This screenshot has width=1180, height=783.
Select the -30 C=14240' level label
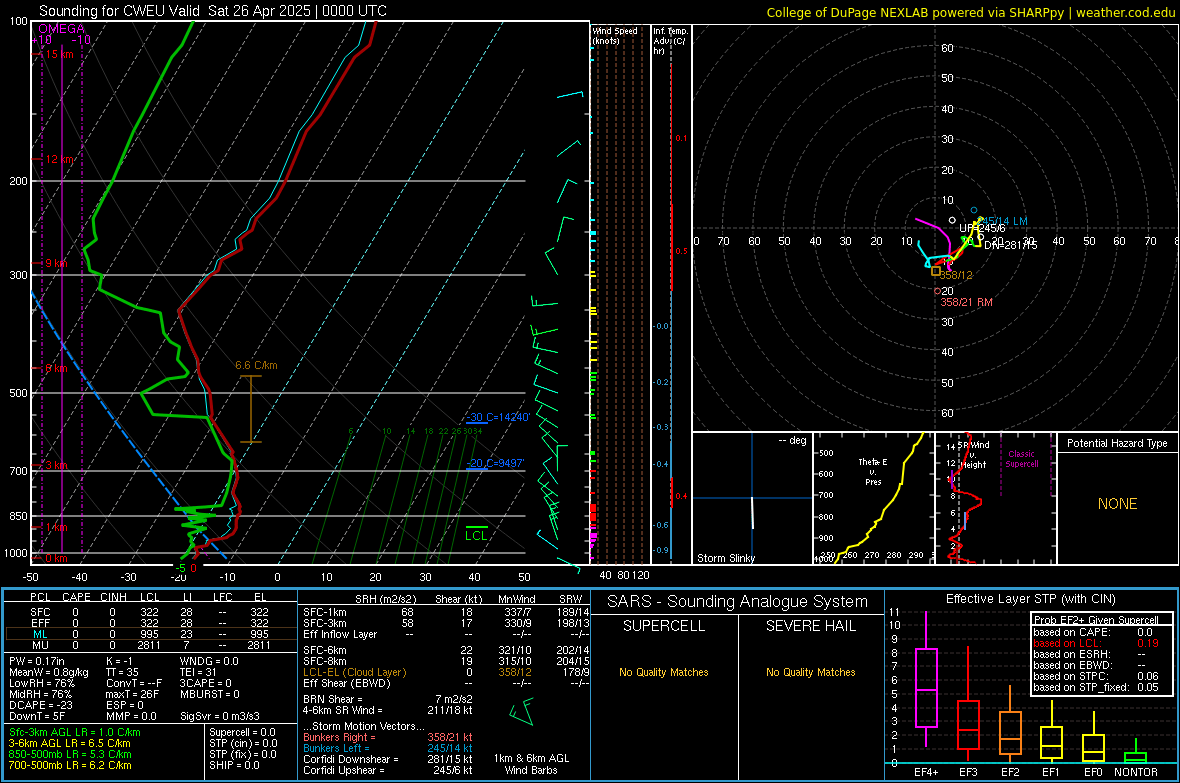(497, 417)
